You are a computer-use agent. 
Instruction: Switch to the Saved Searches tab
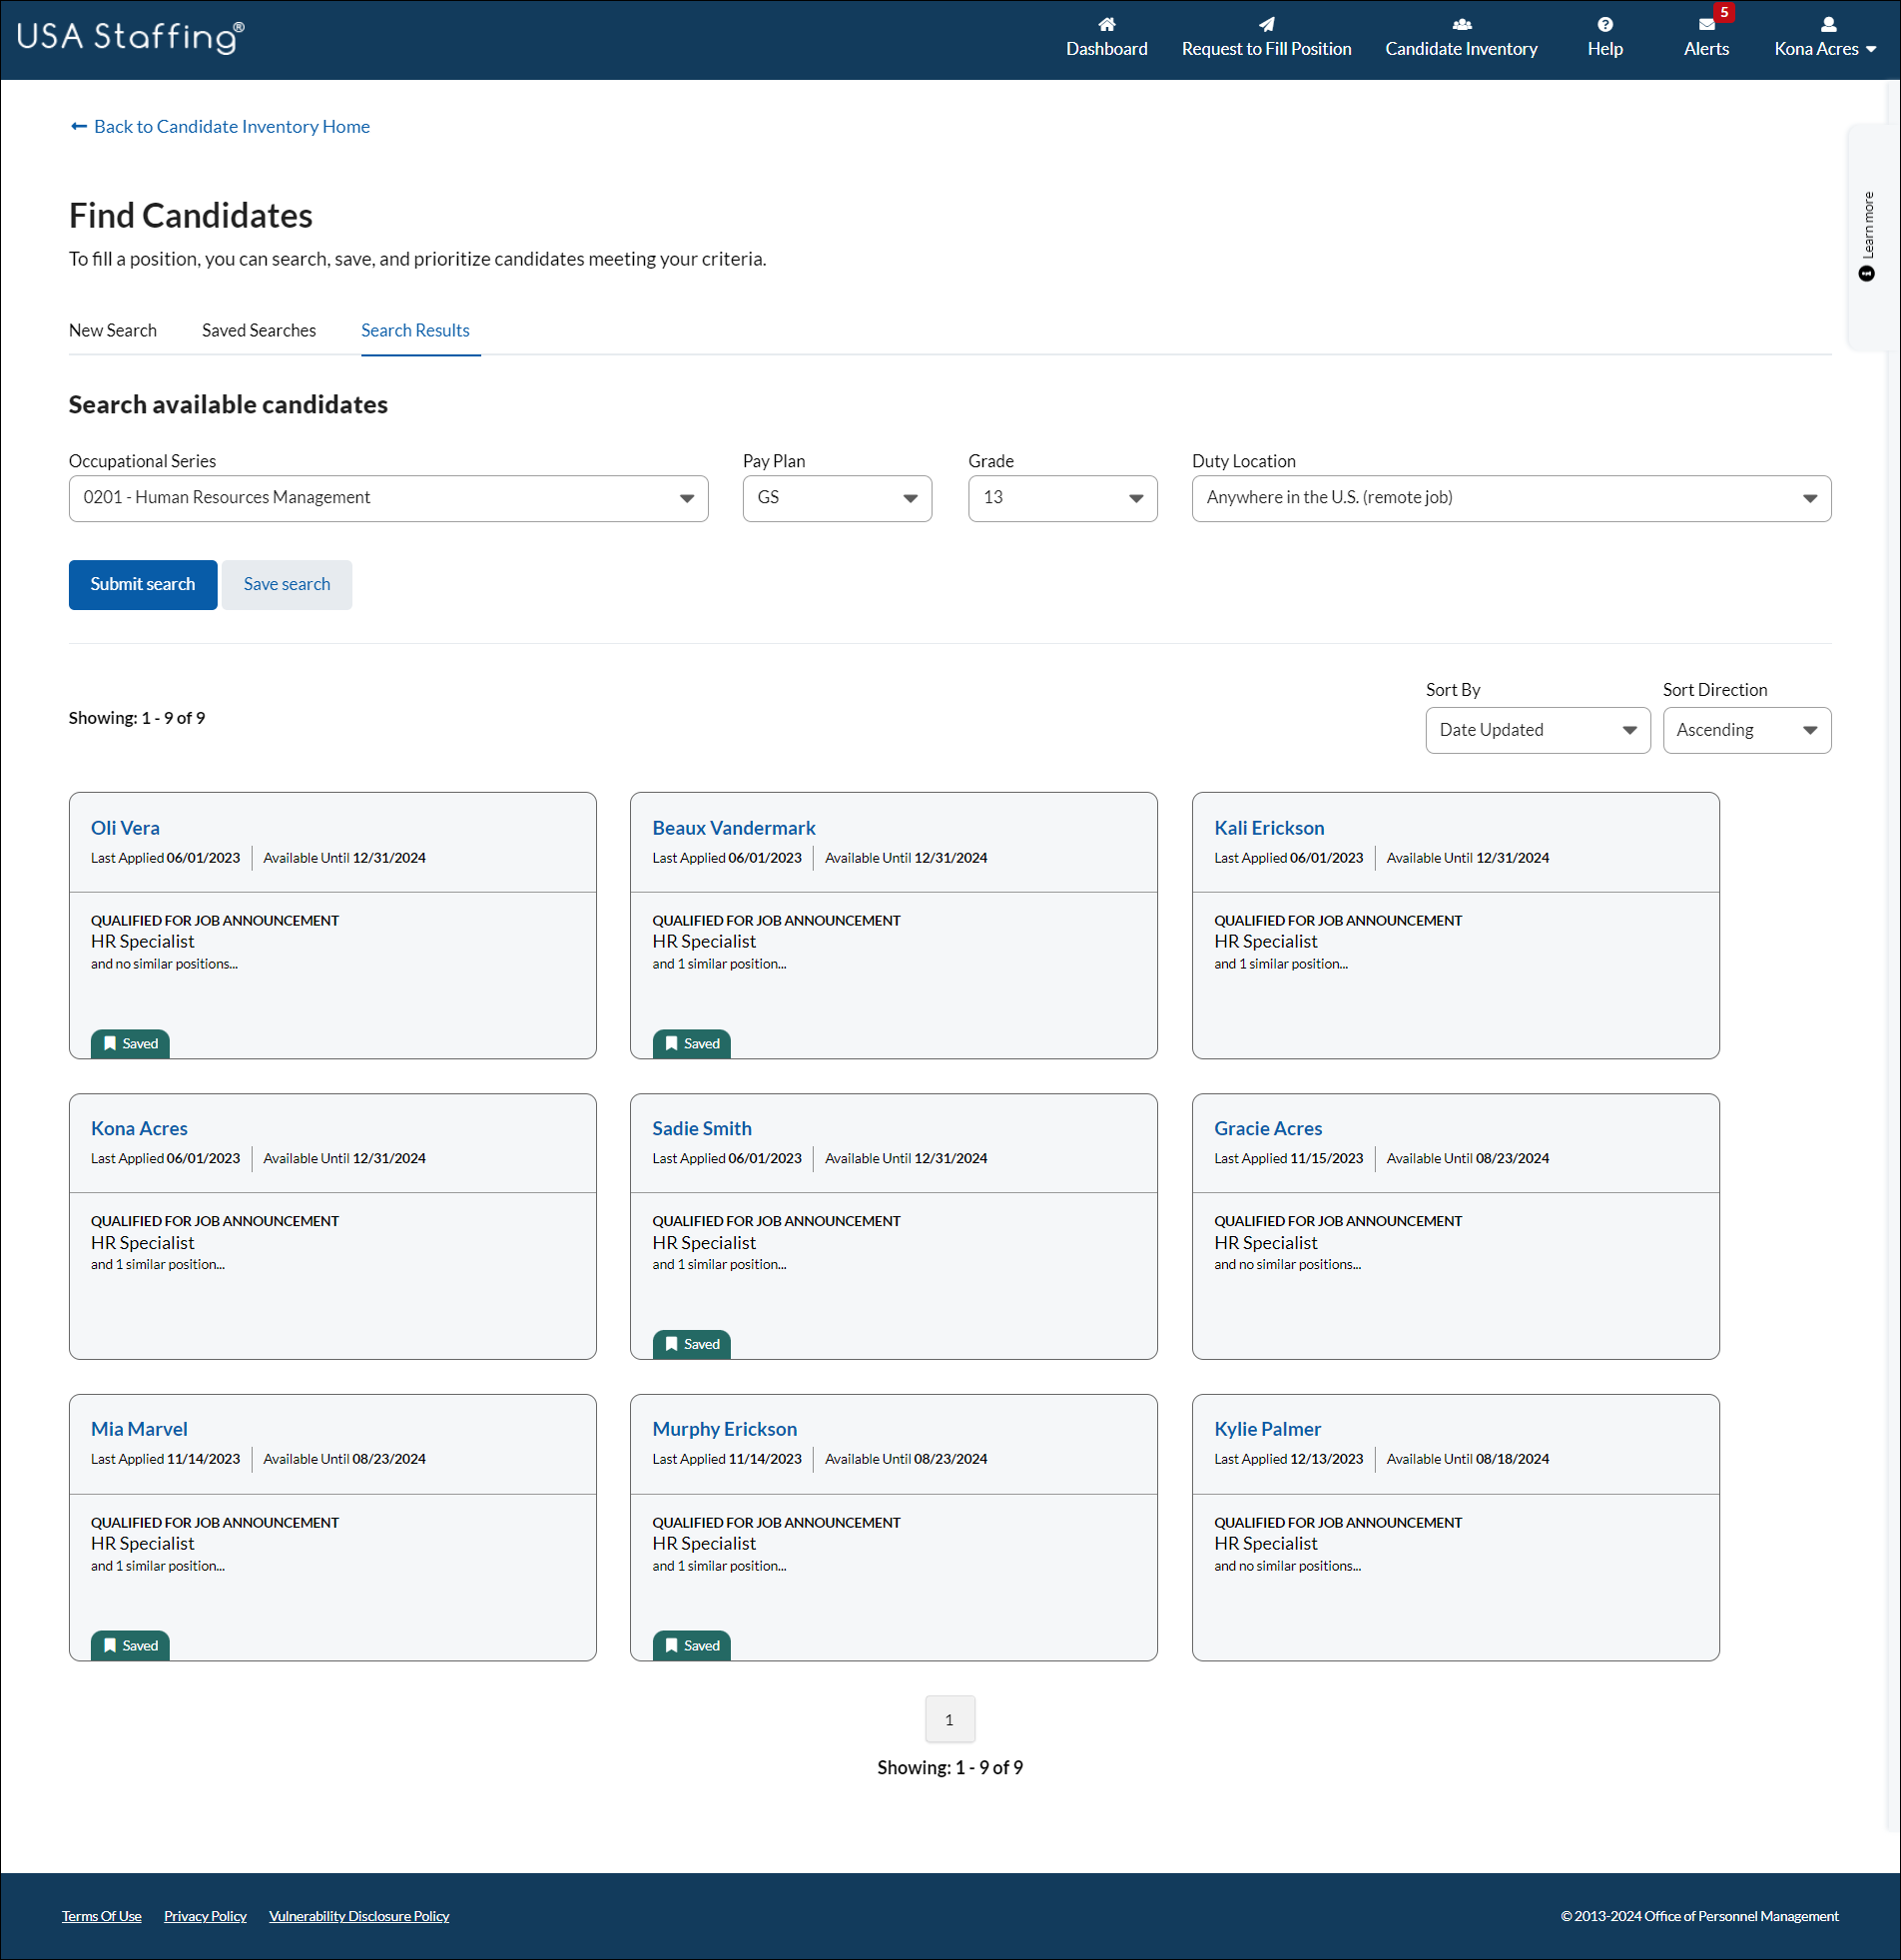tap(258, 330)
